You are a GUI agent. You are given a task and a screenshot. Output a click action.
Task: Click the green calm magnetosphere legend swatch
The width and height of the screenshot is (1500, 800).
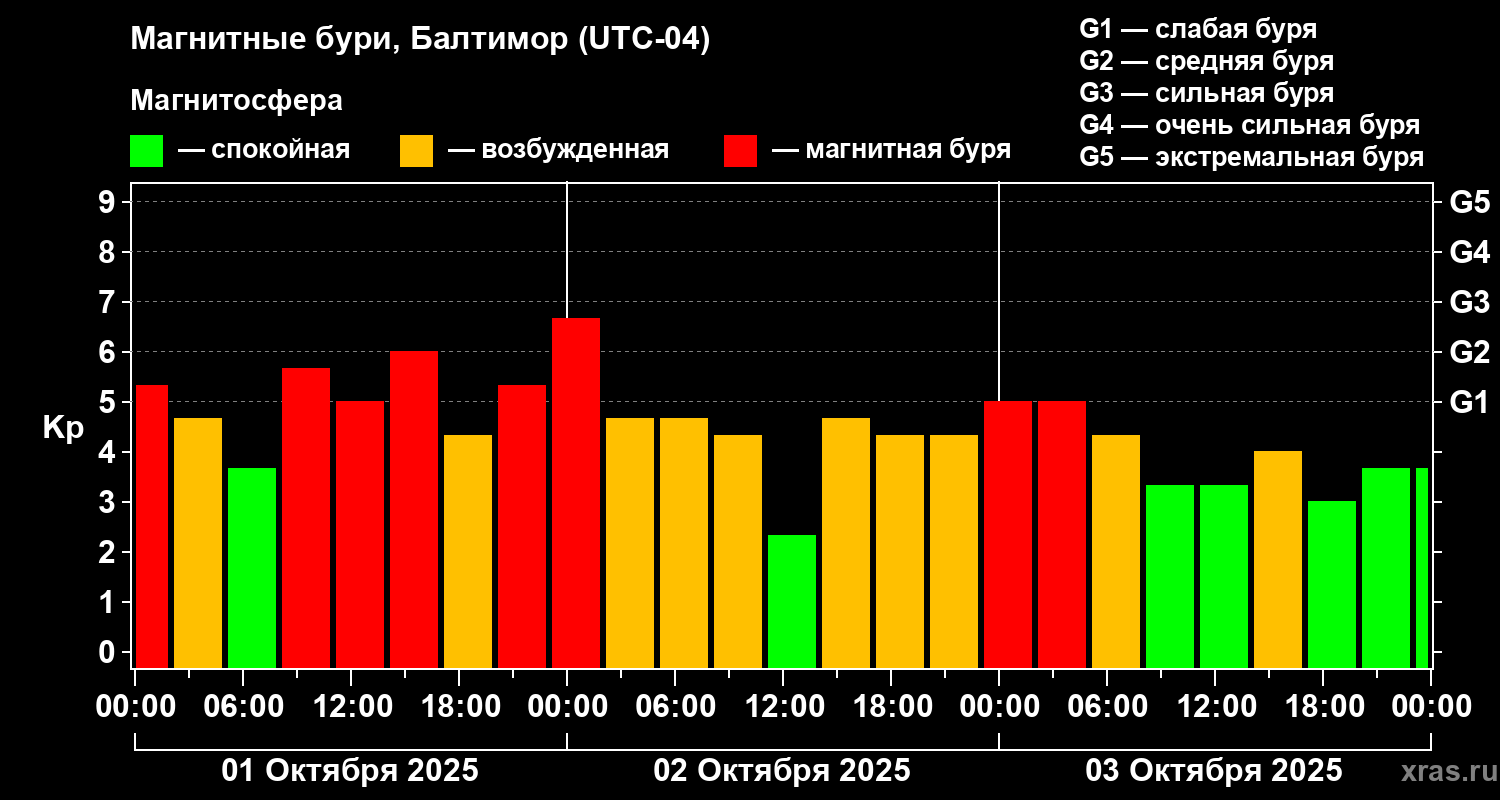tap(146, 150)
